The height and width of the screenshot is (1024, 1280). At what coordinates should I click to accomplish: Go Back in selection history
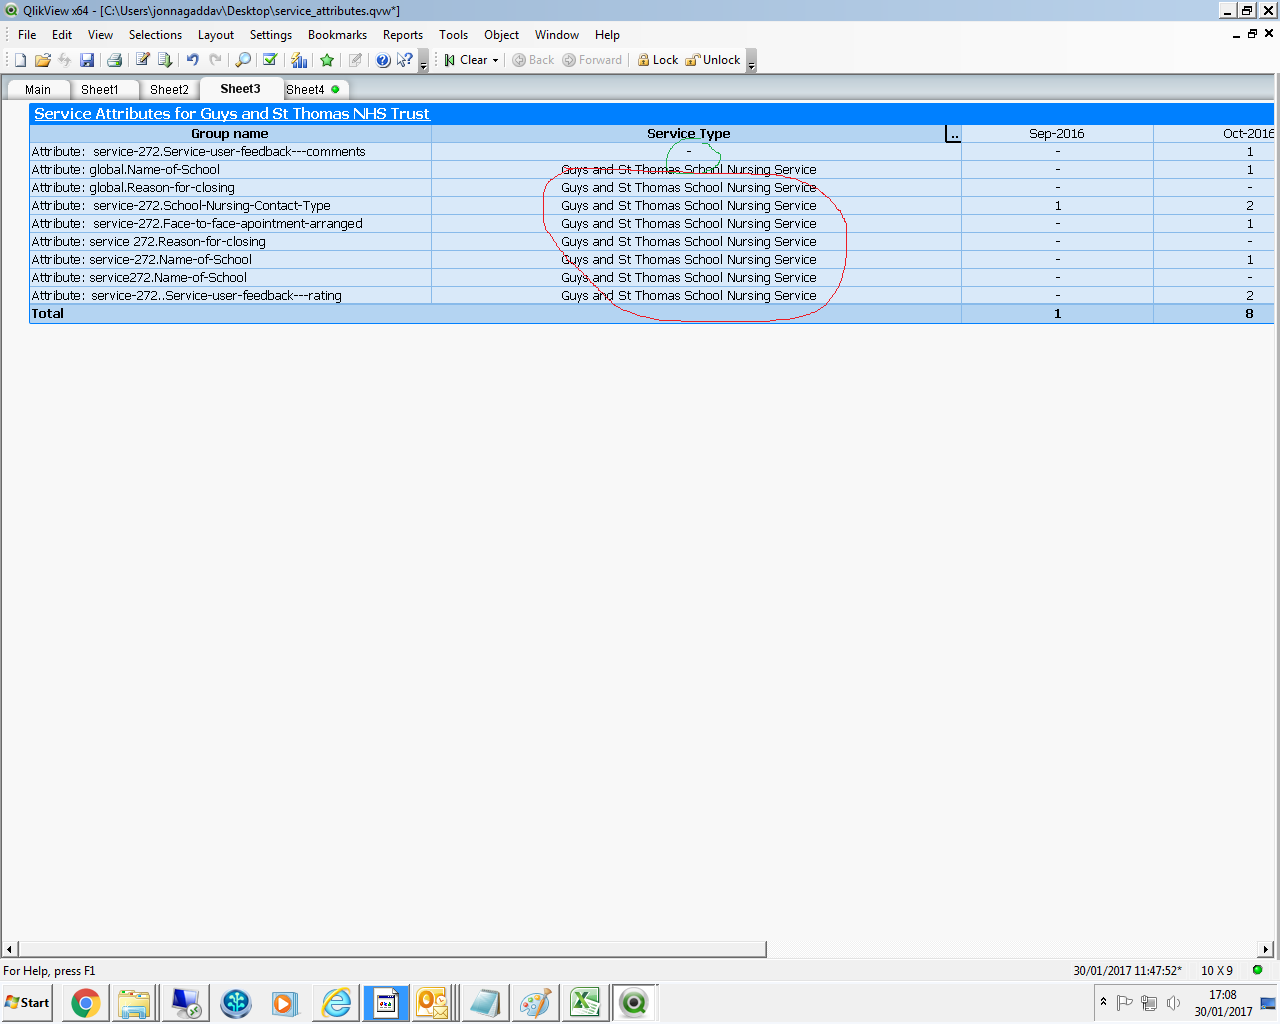(x=533, y=60)
